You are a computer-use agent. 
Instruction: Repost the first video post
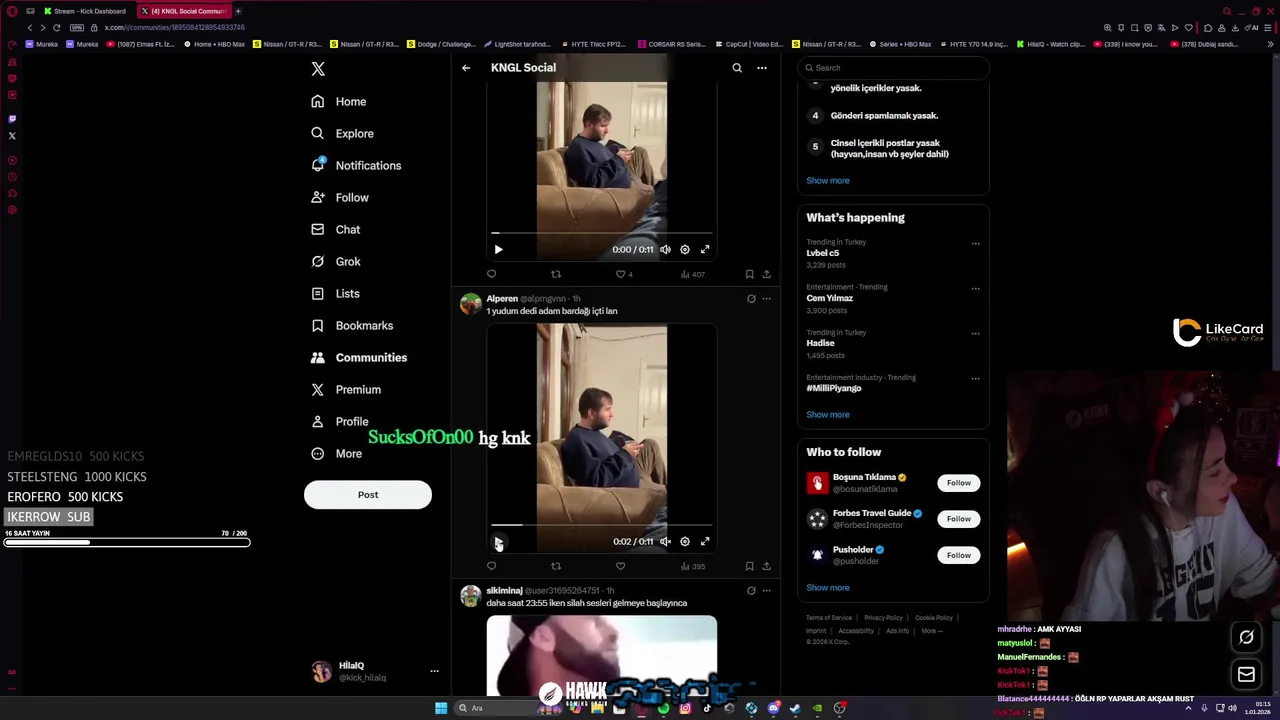[556, 274]
